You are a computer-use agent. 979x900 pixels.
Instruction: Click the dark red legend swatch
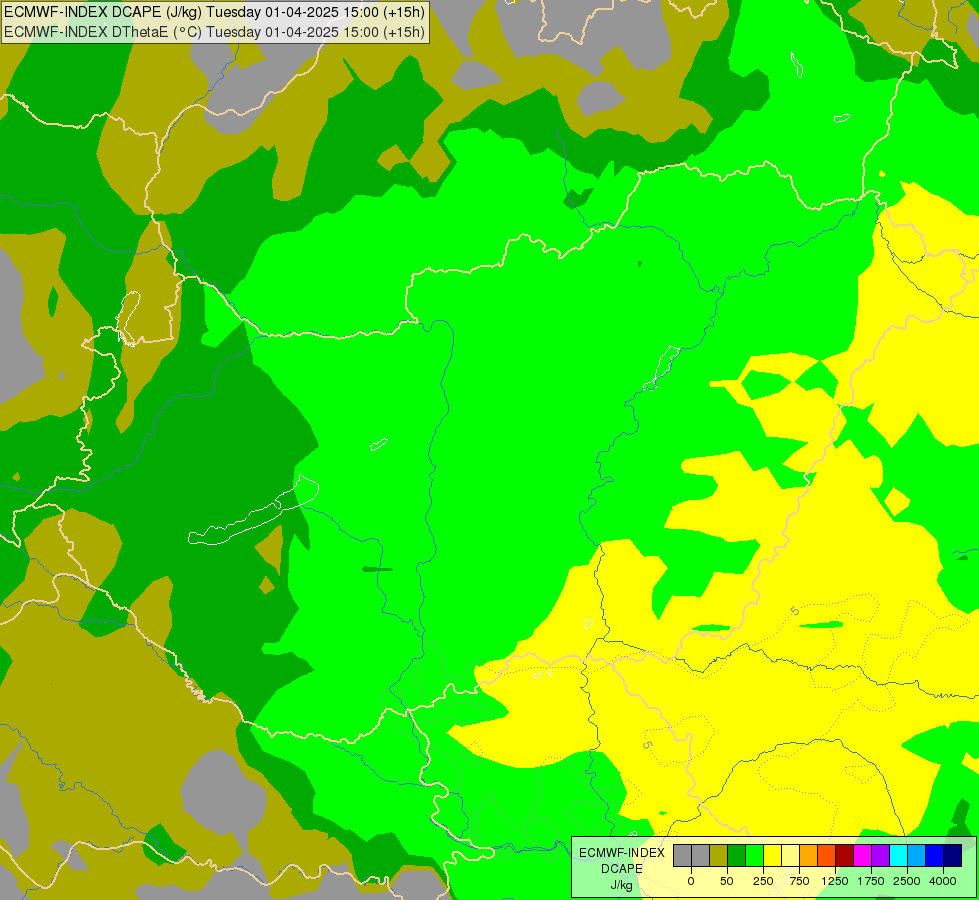tap(845, 856)
